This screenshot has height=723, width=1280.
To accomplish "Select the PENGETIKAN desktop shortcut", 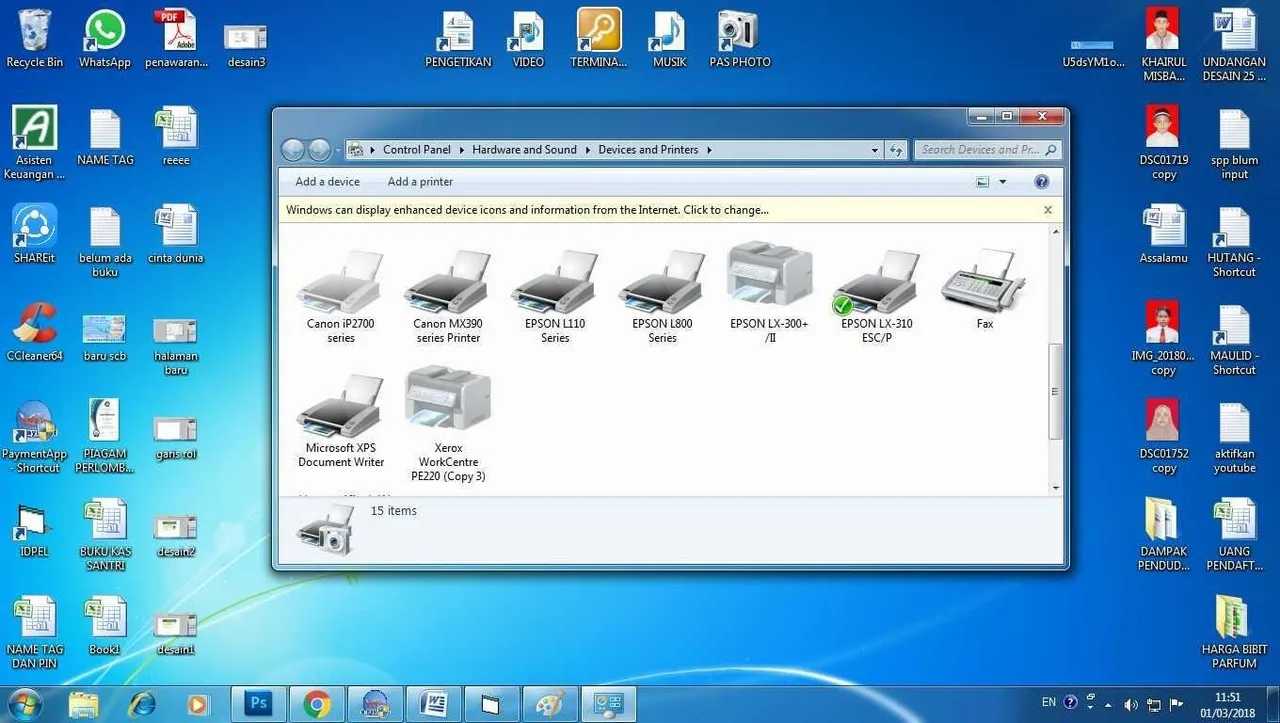I will pos(458,40).
